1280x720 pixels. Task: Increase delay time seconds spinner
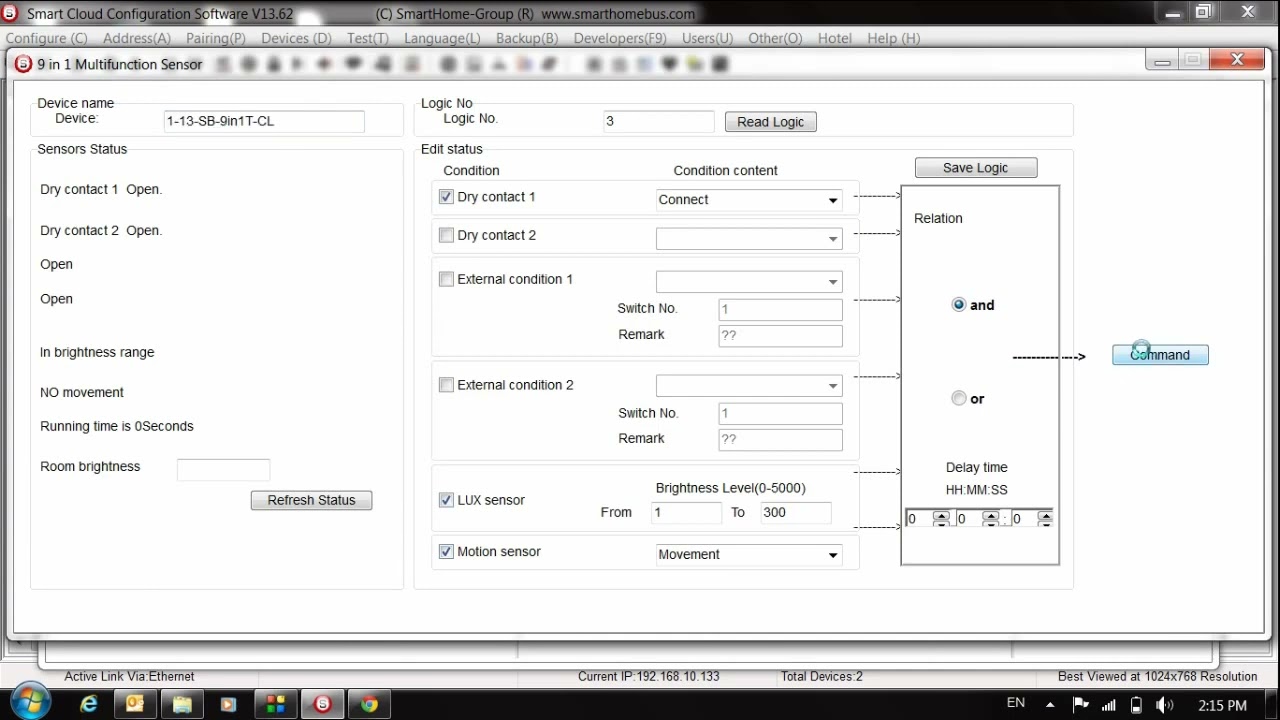(x=1045, y=515)
